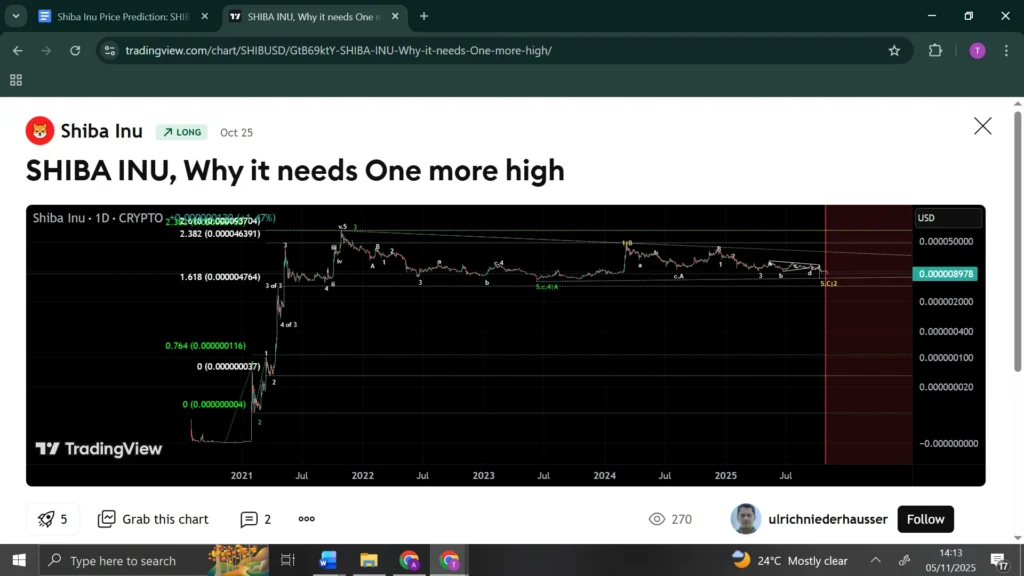
Task: Click the browser profile avatar icon
Action: click(x=977, y=50)
